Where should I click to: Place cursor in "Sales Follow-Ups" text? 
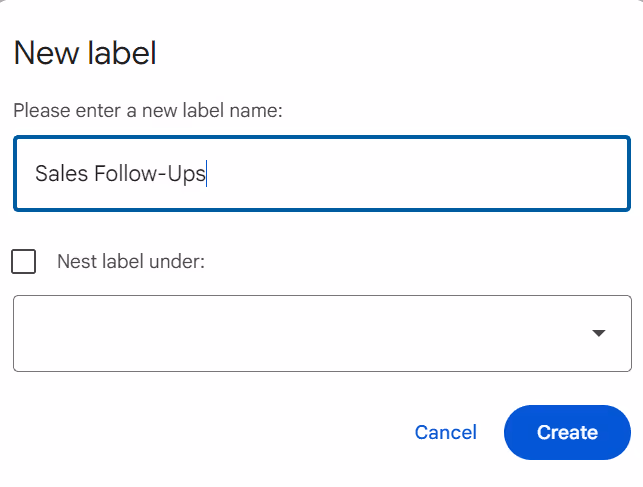click(120, 174)
